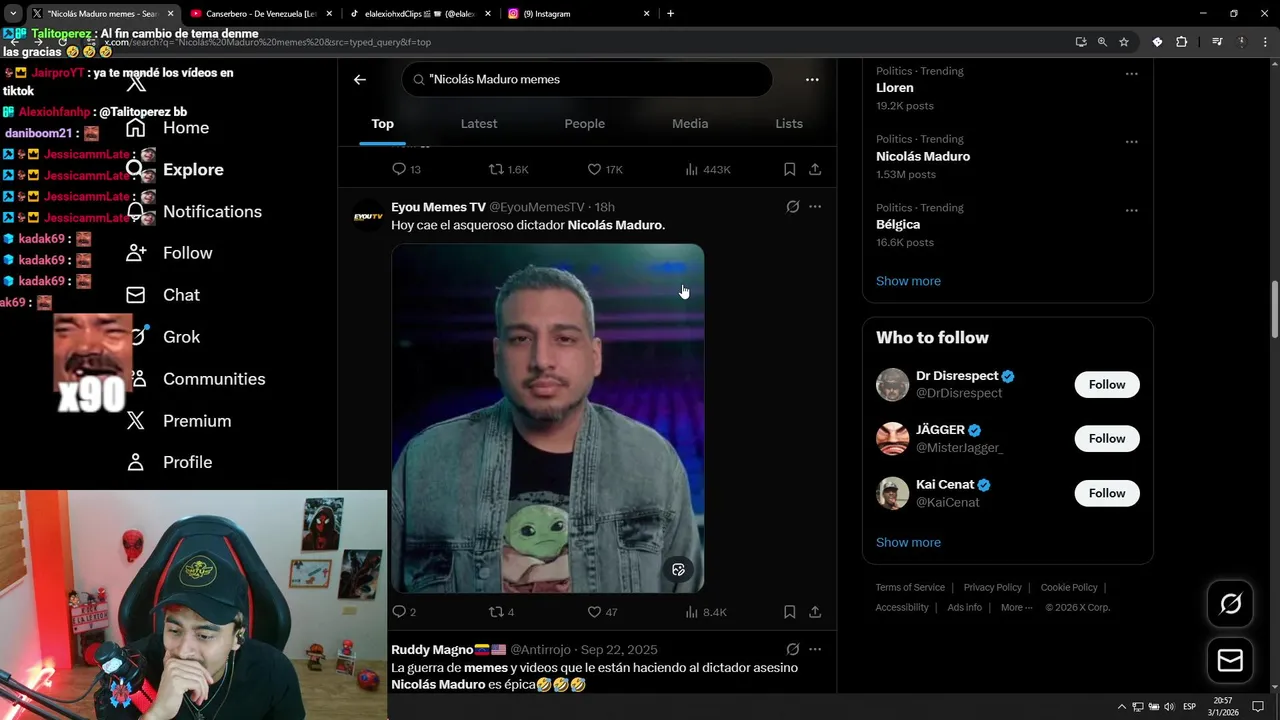Open the Privacy Policy link
Screen dimensions: 1280x720
992,588
